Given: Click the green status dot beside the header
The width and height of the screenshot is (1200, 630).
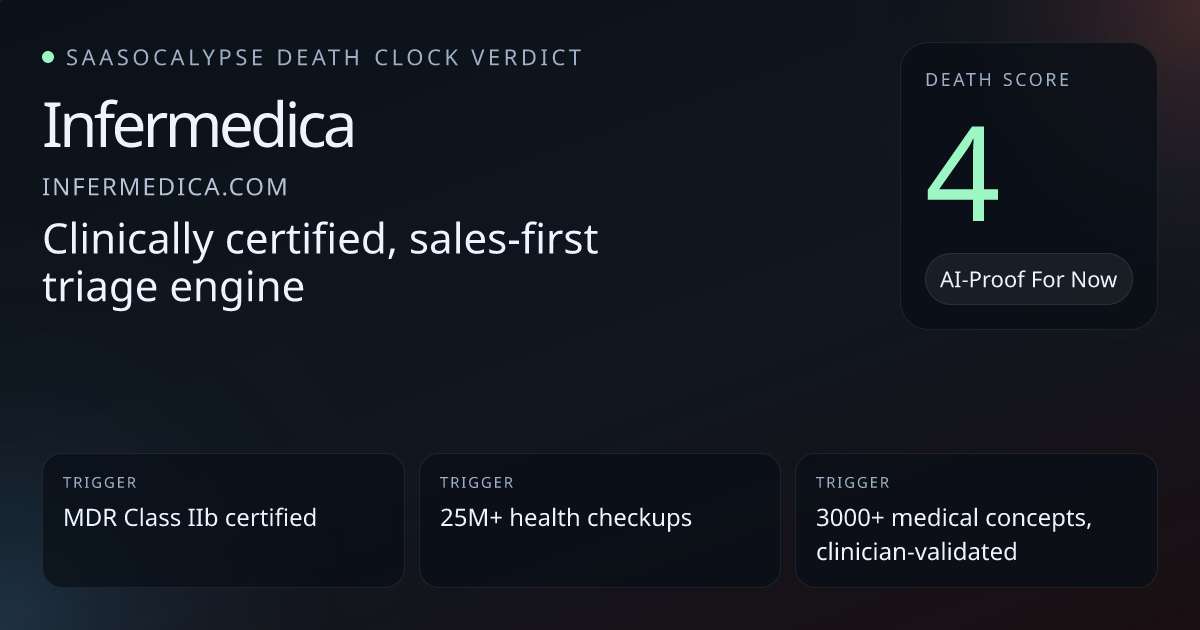Looking at the screenshot, I should [48, 57].
